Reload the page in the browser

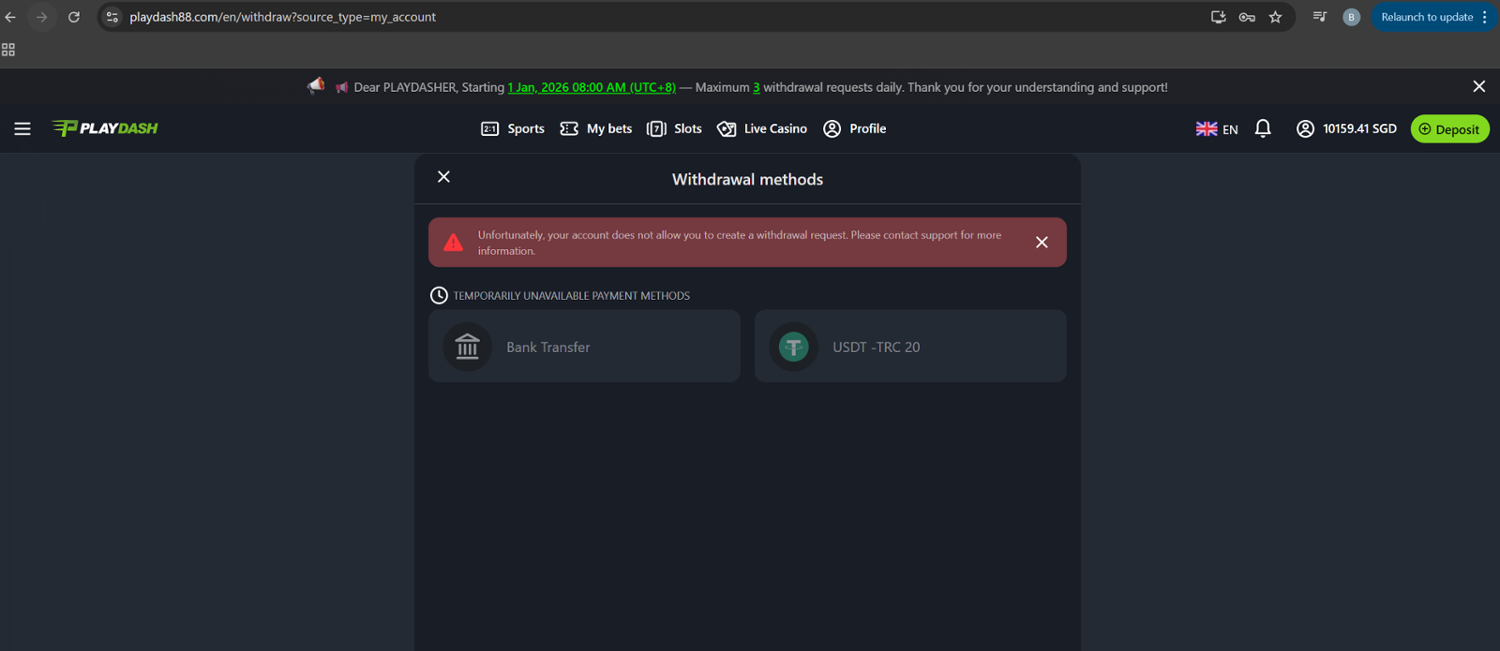pyautogui.click(x=74, y=17)
